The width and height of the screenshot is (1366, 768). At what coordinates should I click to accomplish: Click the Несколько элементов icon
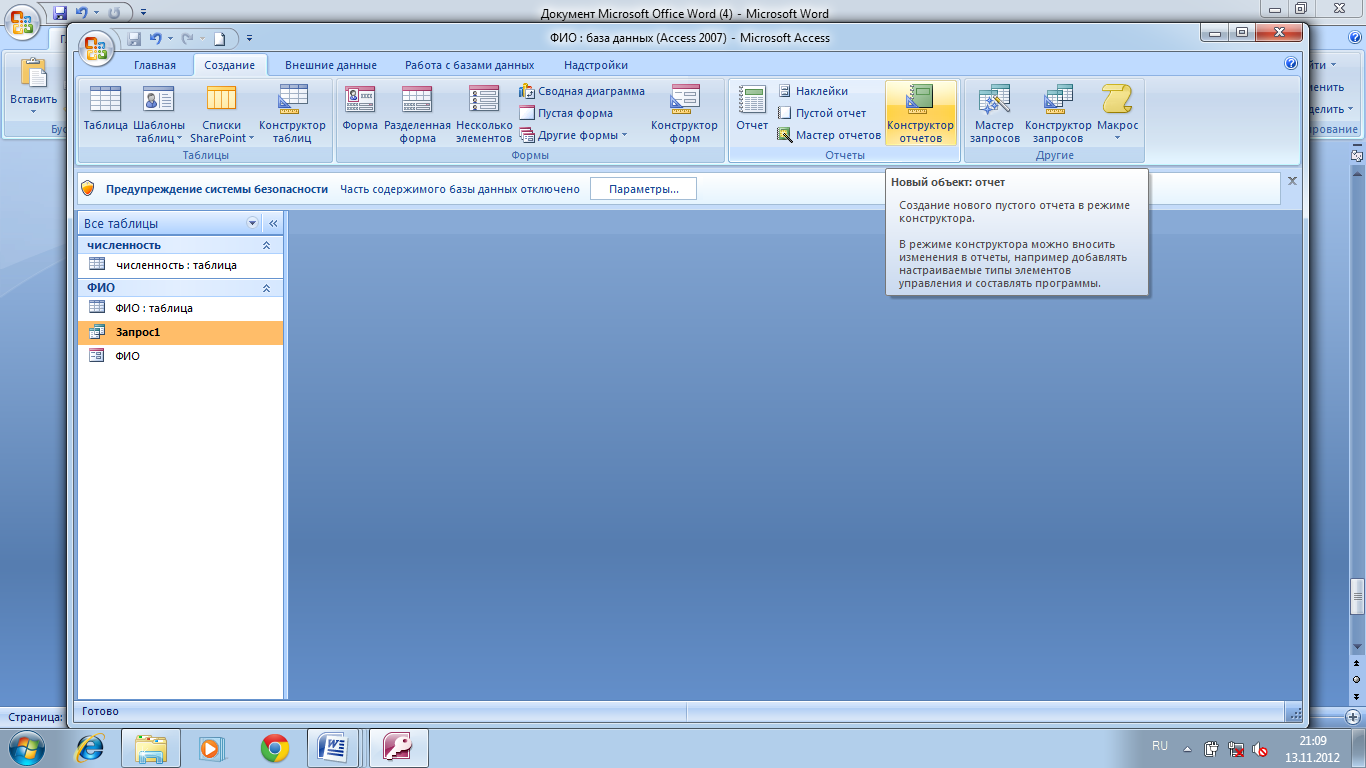(x=484, y=113)
